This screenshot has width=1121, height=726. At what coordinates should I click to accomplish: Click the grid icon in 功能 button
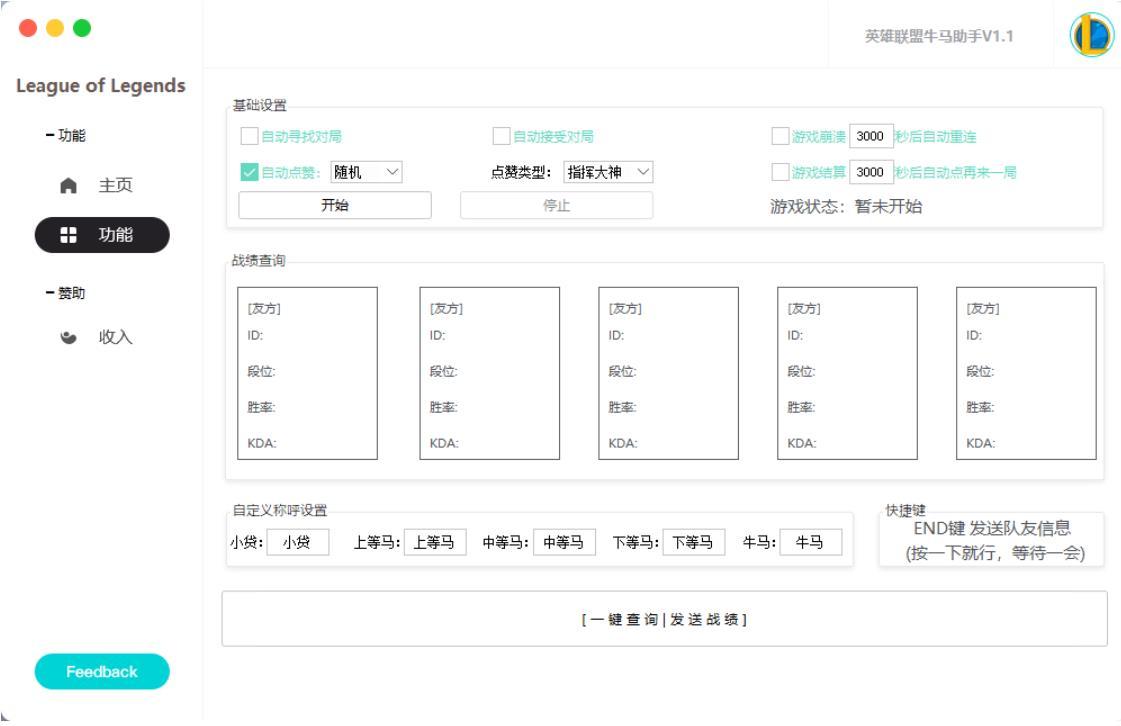tap(68, 235)
